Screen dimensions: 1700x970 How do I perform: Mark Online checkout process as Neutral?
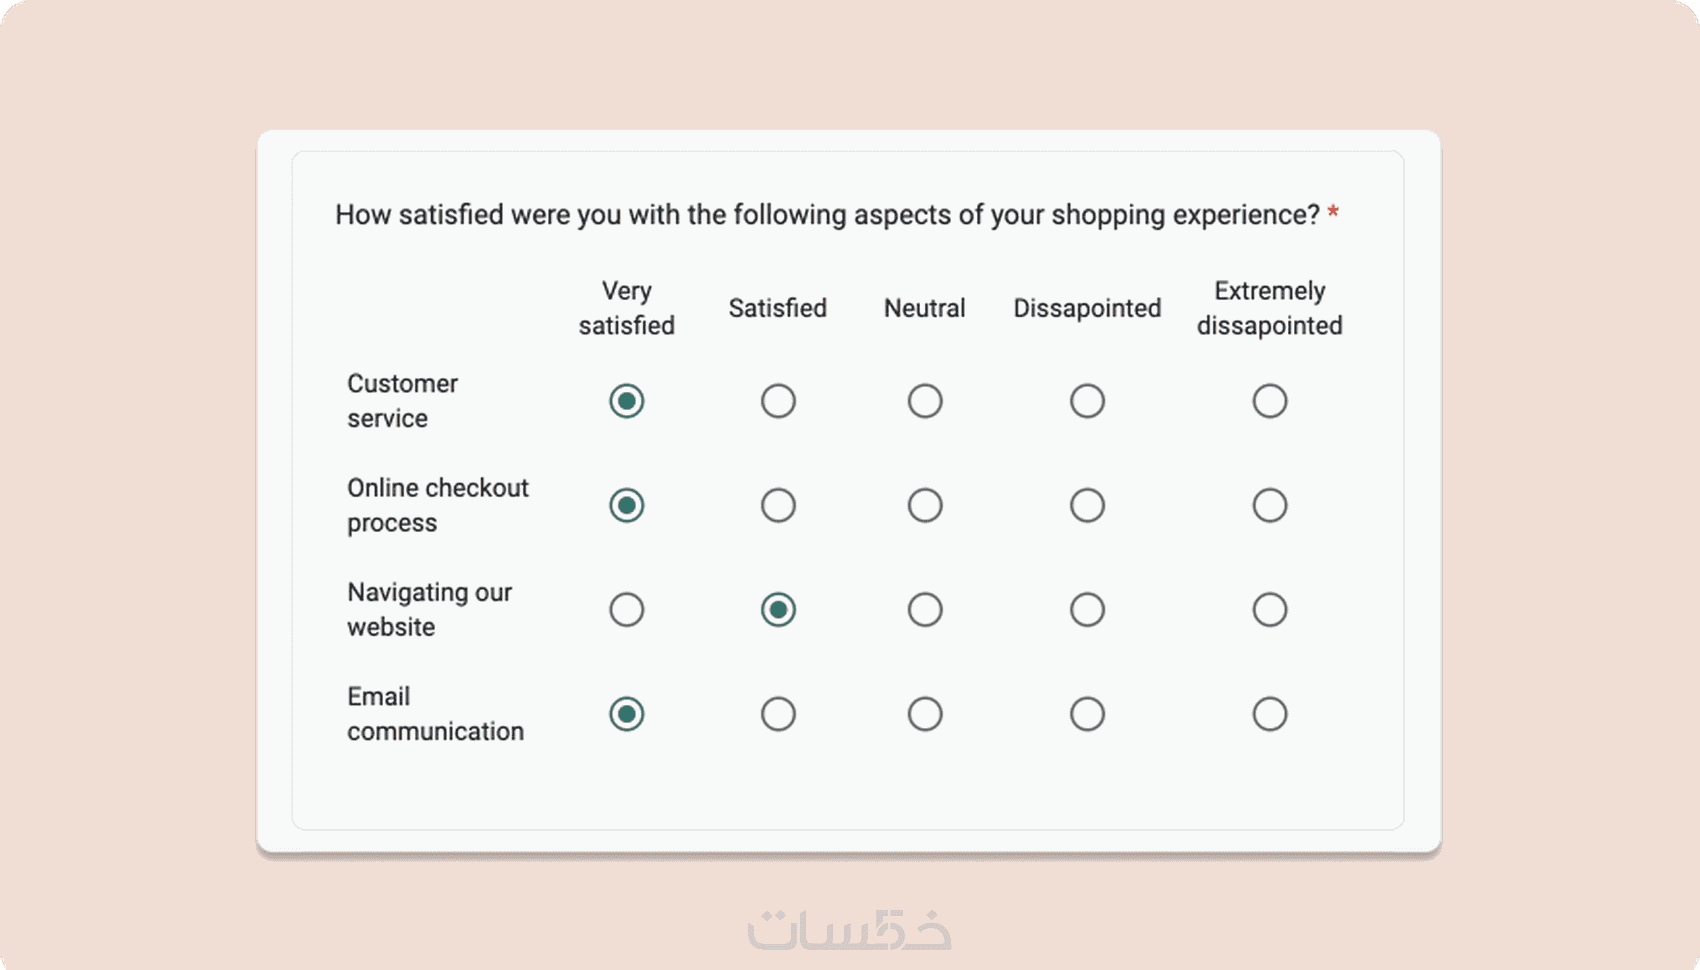[x=925, y=505]
